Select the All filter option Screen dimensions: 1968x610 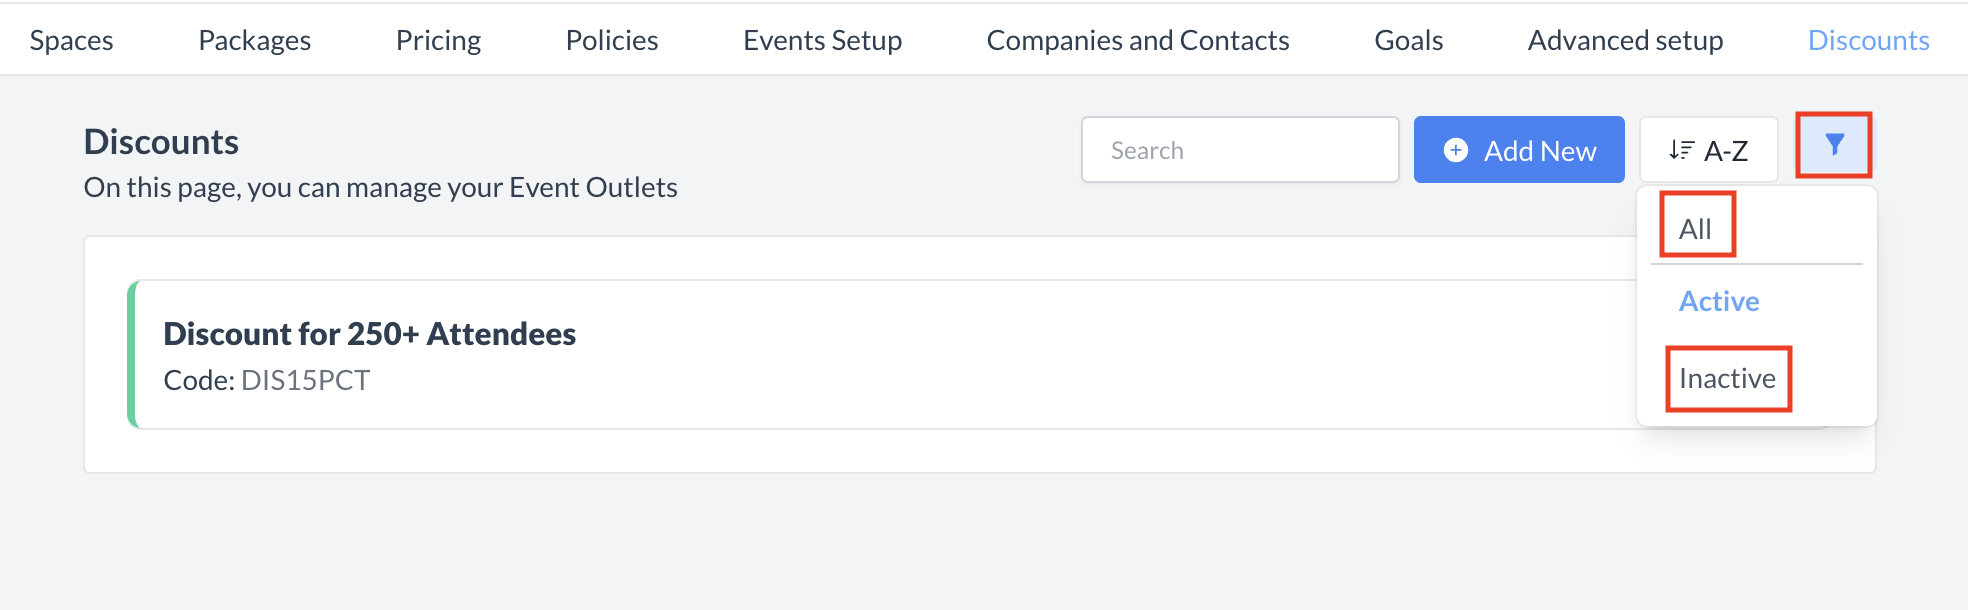tap(1696, 229)
